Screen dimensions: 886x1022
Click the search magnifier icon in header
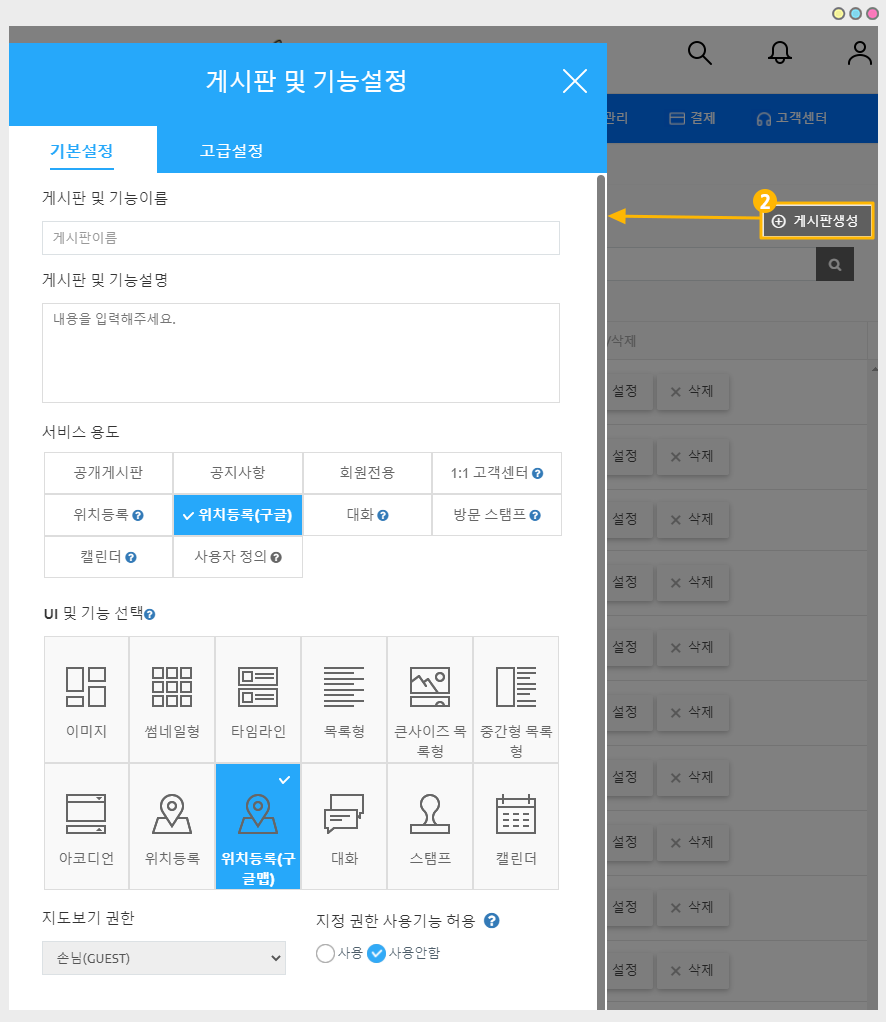pos(700,53)
